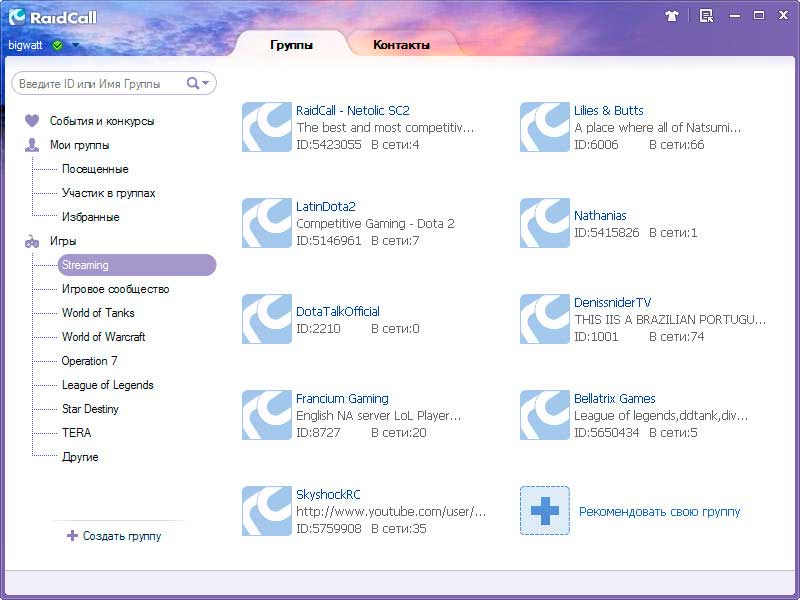
Task: Select the Streaming category
Action: 137,265
